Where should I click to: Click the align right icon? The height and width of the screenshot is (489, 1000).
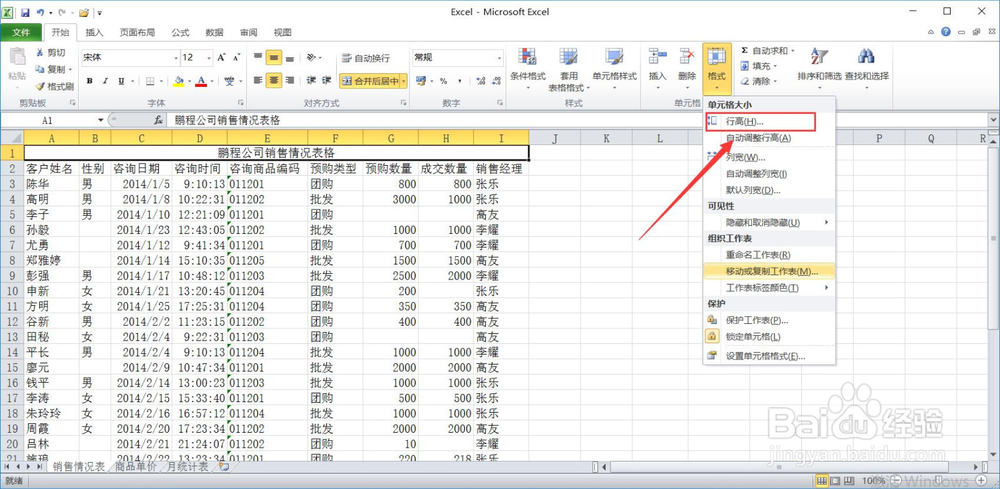point(290,80)
